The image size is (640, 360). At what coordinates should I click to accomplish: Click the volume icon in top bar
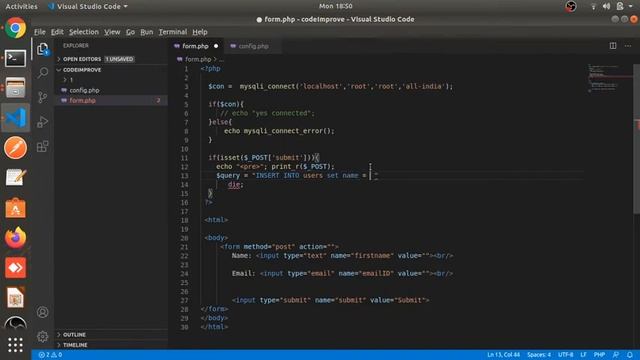coord(607,6)
